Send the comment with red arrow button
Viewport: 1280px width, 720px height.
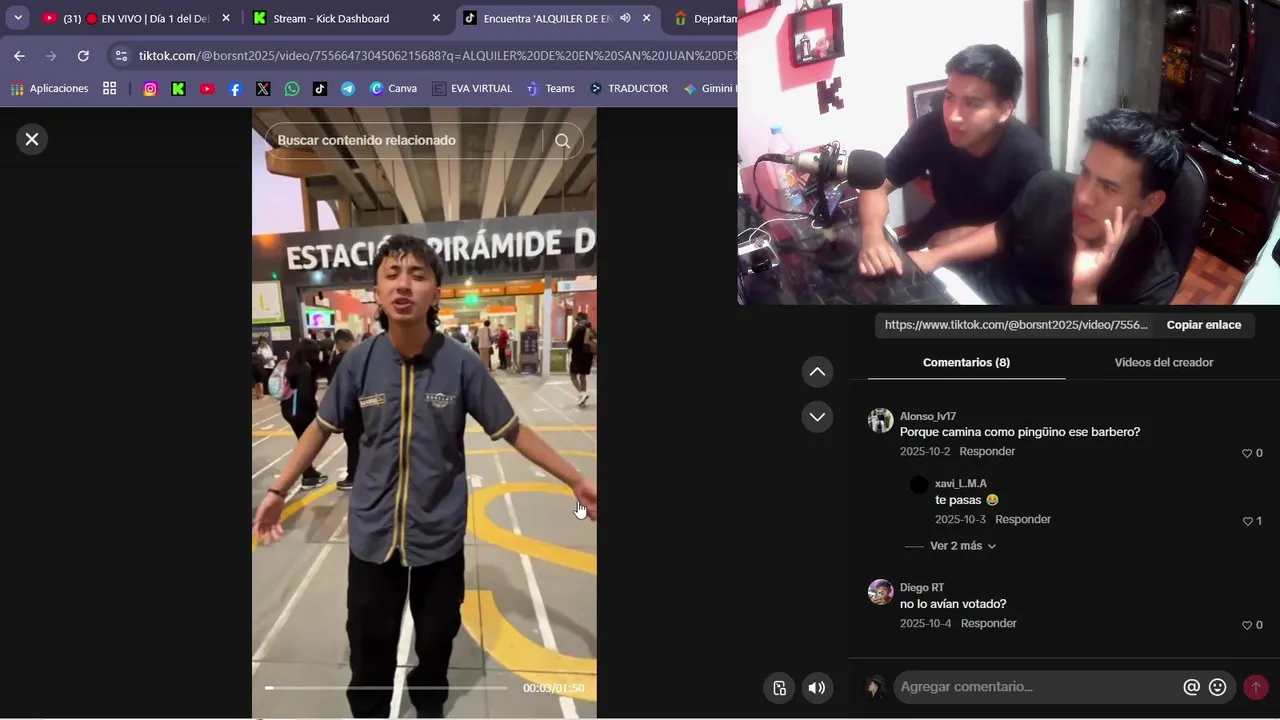pyautogui.click(x=1255, y=687)
